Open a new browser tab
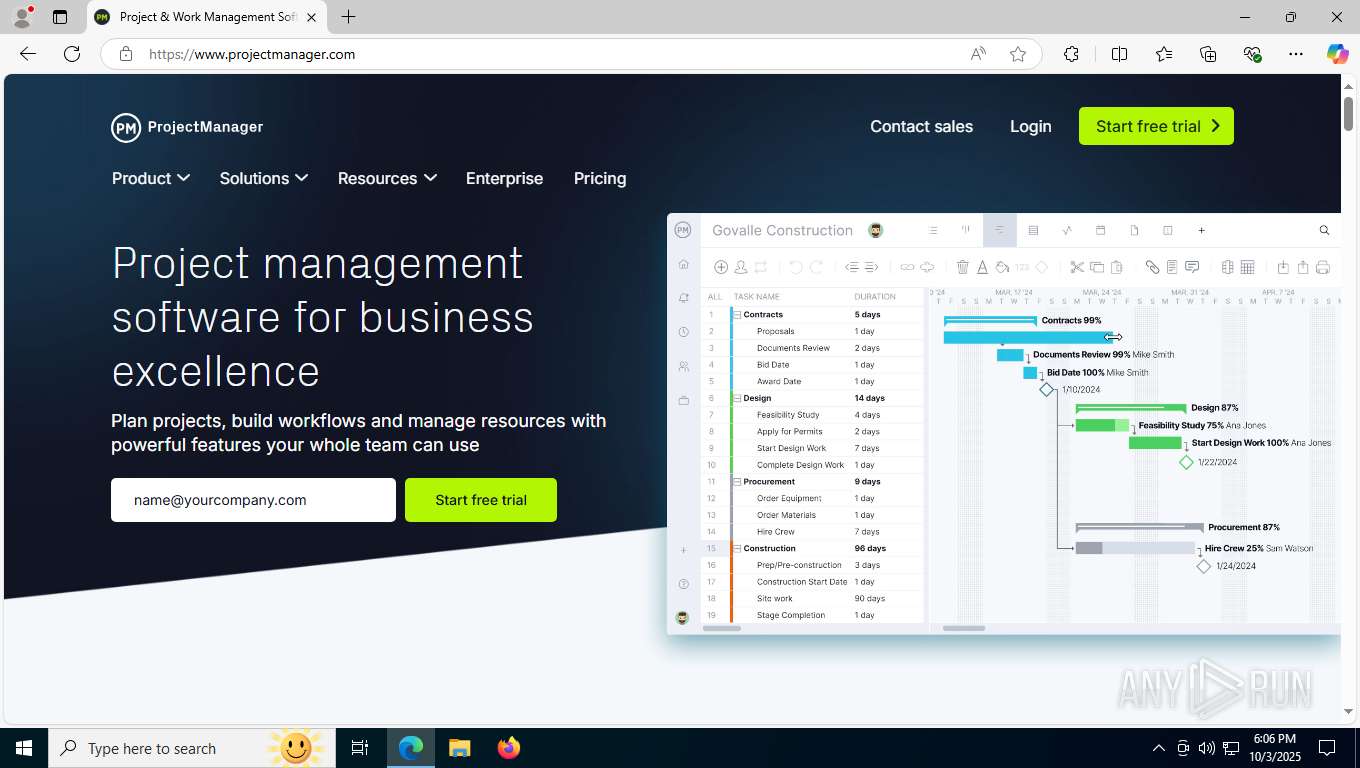Image resolution: width=1360 pixels, height=768 pixels. pos(348,17)
